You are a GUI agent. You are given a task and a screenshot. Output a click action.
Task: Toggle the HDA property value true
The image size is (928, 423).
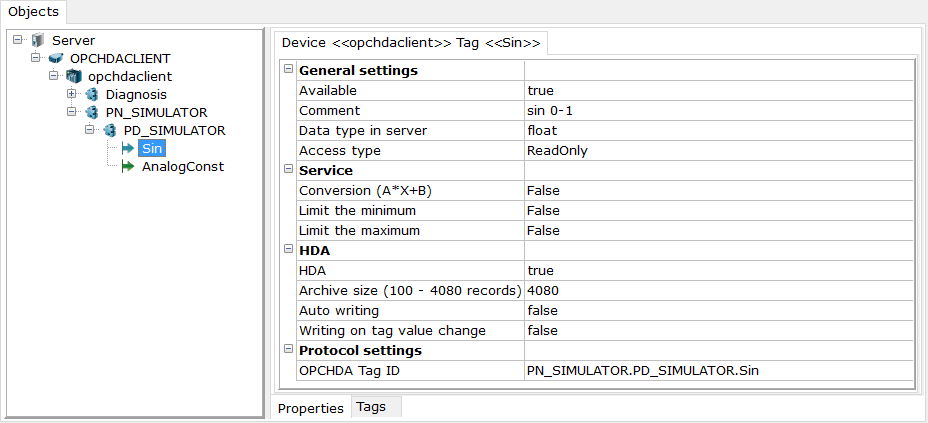(x=718, y=270)
